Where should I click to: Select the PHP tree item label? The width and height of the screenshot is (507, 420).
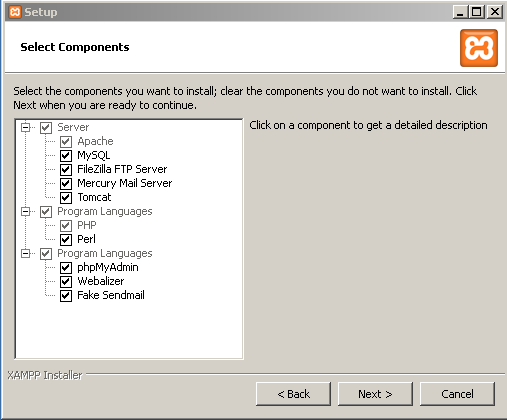[x=87, y=225]
